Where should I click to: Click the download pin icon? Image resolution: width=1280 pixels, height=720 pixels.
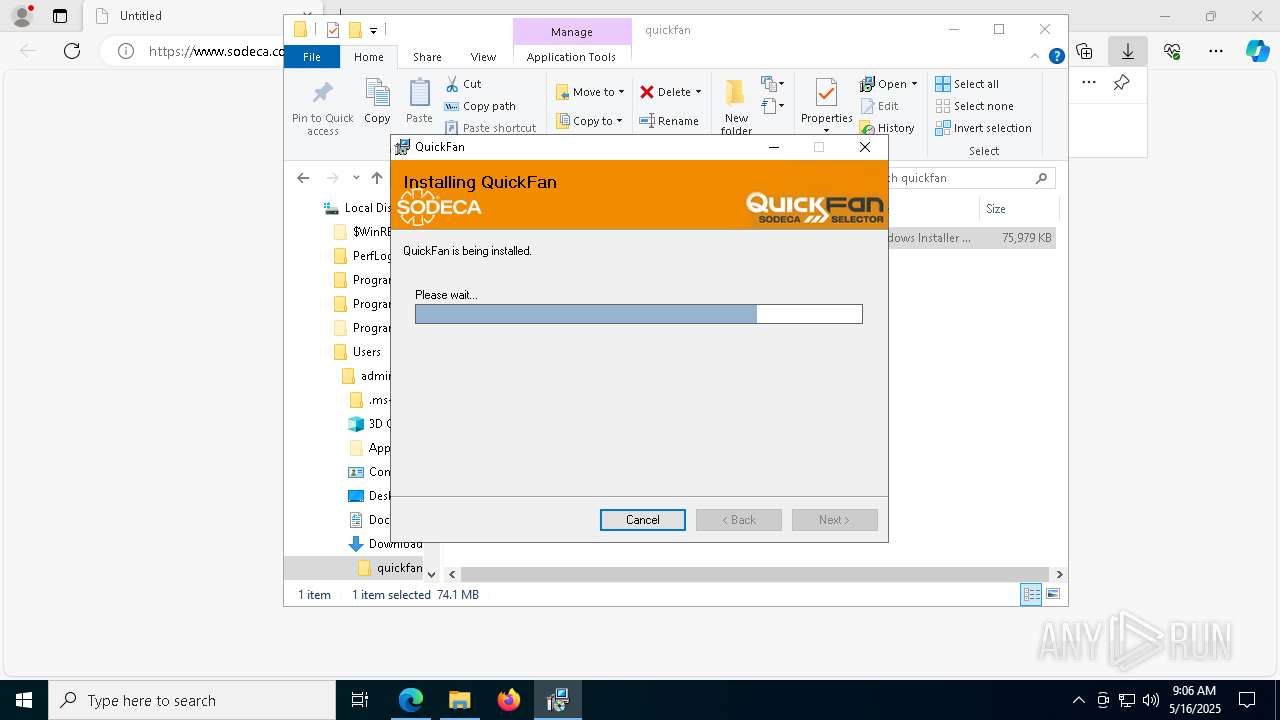1121,83
